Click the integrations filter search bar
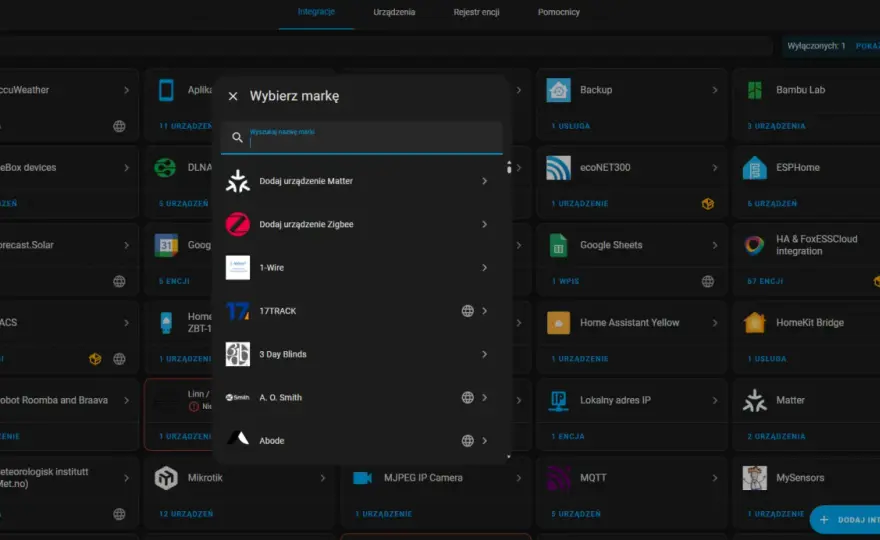 click(x=386, y=46)
